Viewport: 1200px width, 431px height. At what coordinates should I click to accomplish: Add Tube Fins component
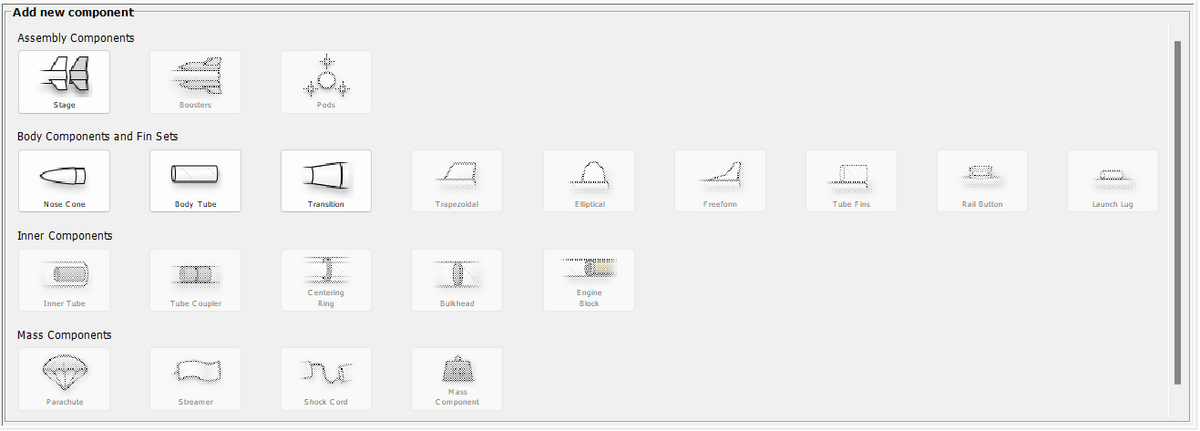[x=851, y=181]
